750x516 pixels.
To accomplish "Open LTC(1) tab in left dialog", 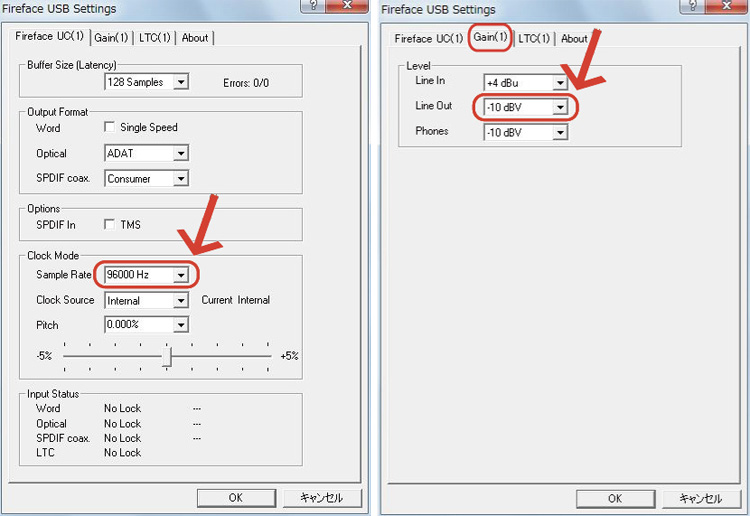I will 156,38.
